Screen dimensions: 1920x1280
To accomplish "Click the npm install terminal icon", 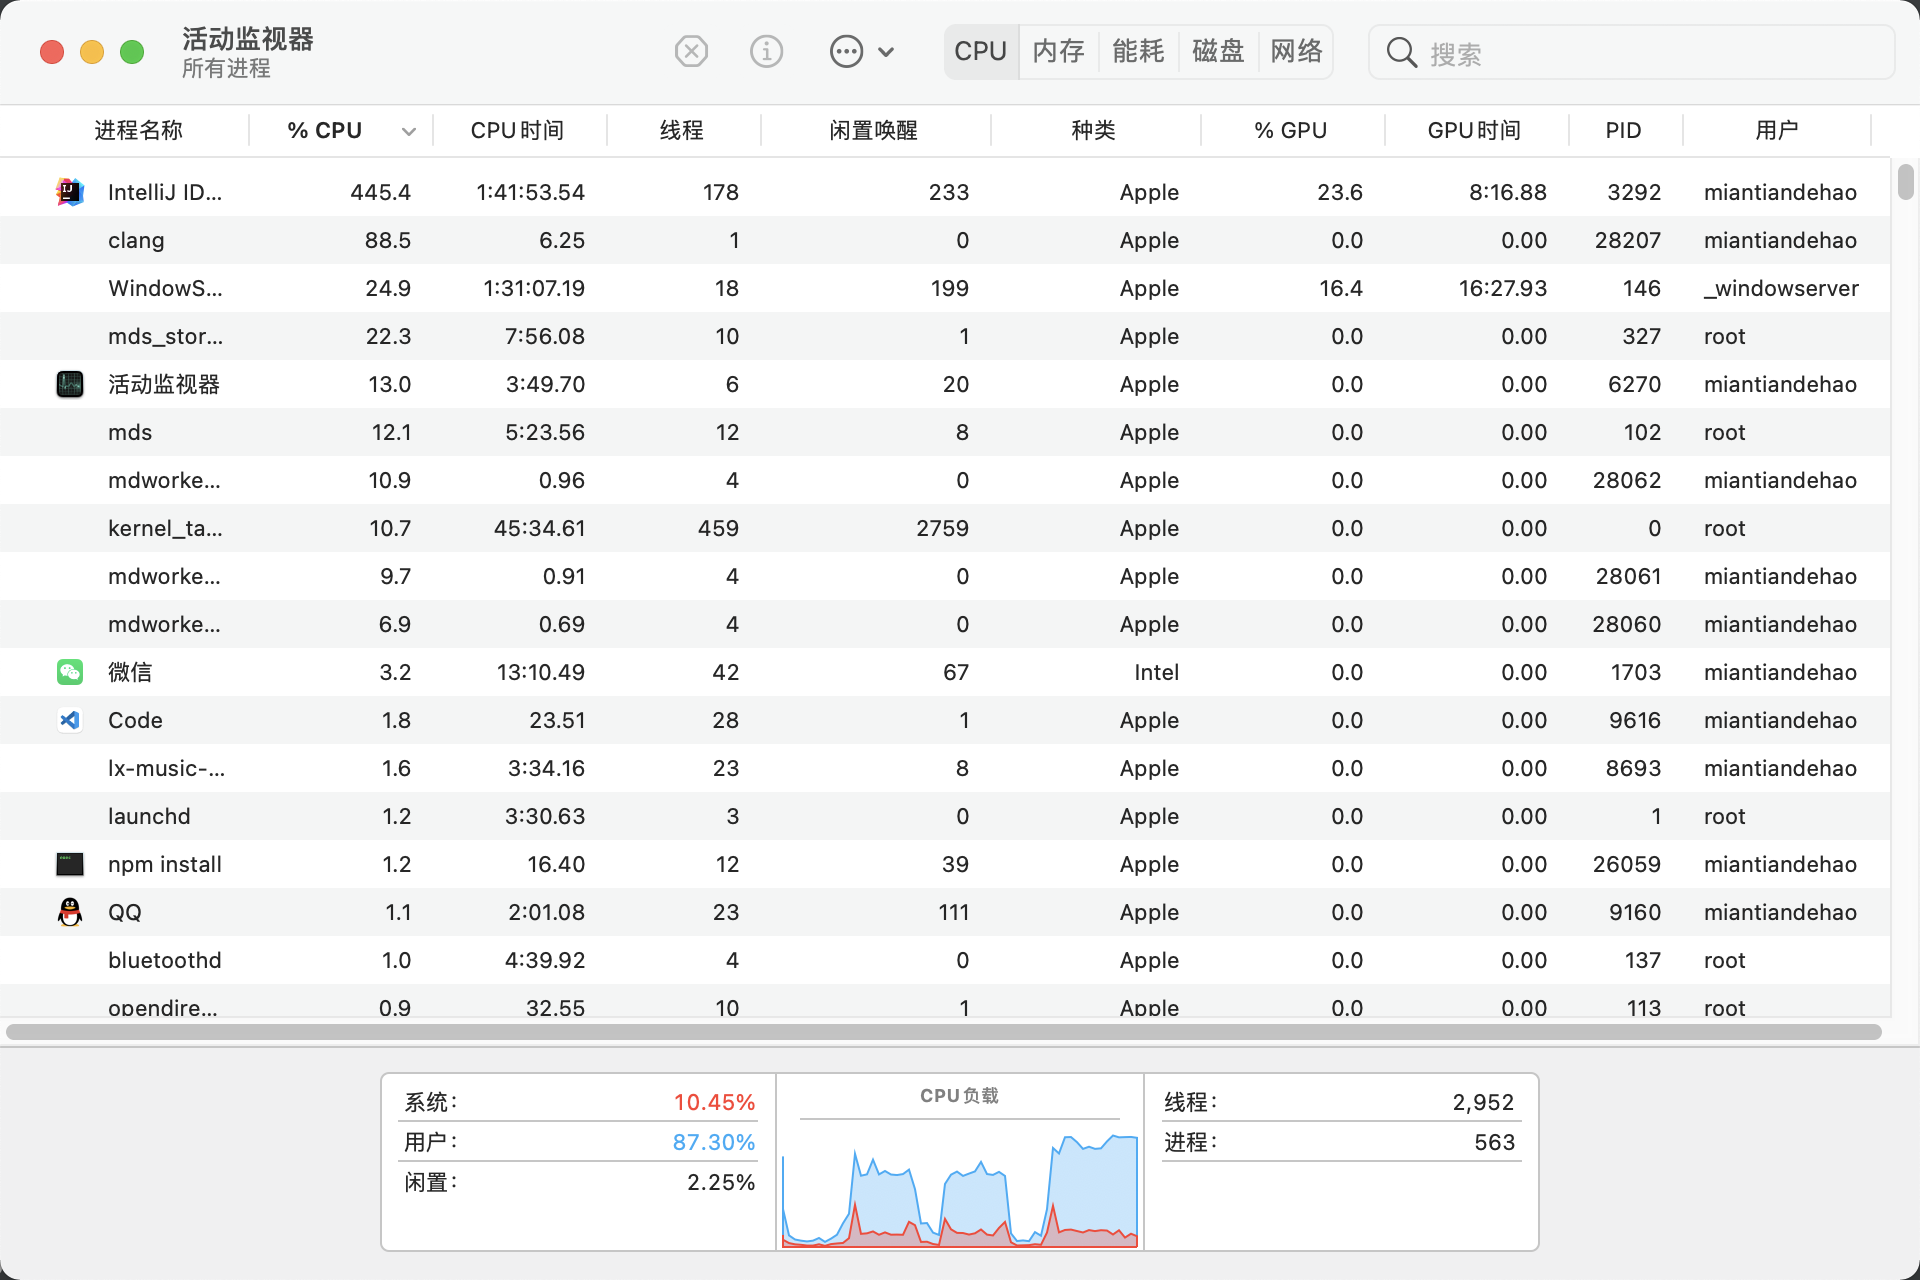I will coord(70,864).
